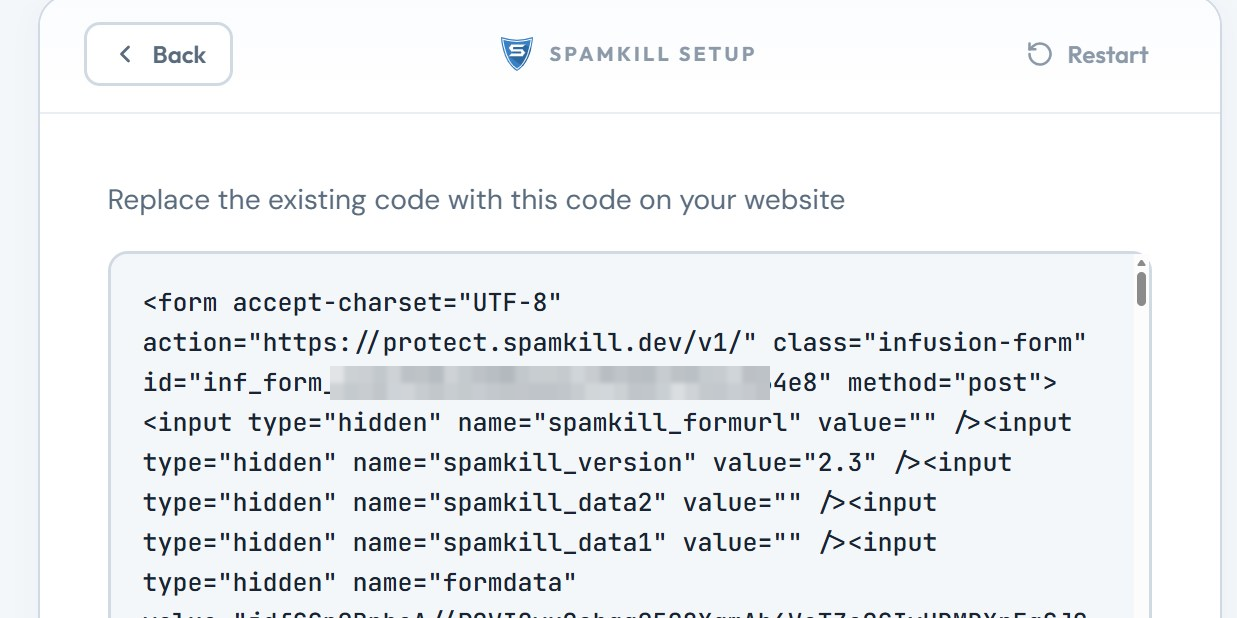The width and height of the screenshot is (1237, 618).
Task: Click the circular restart arrow icon
Action: (1040, 54)
